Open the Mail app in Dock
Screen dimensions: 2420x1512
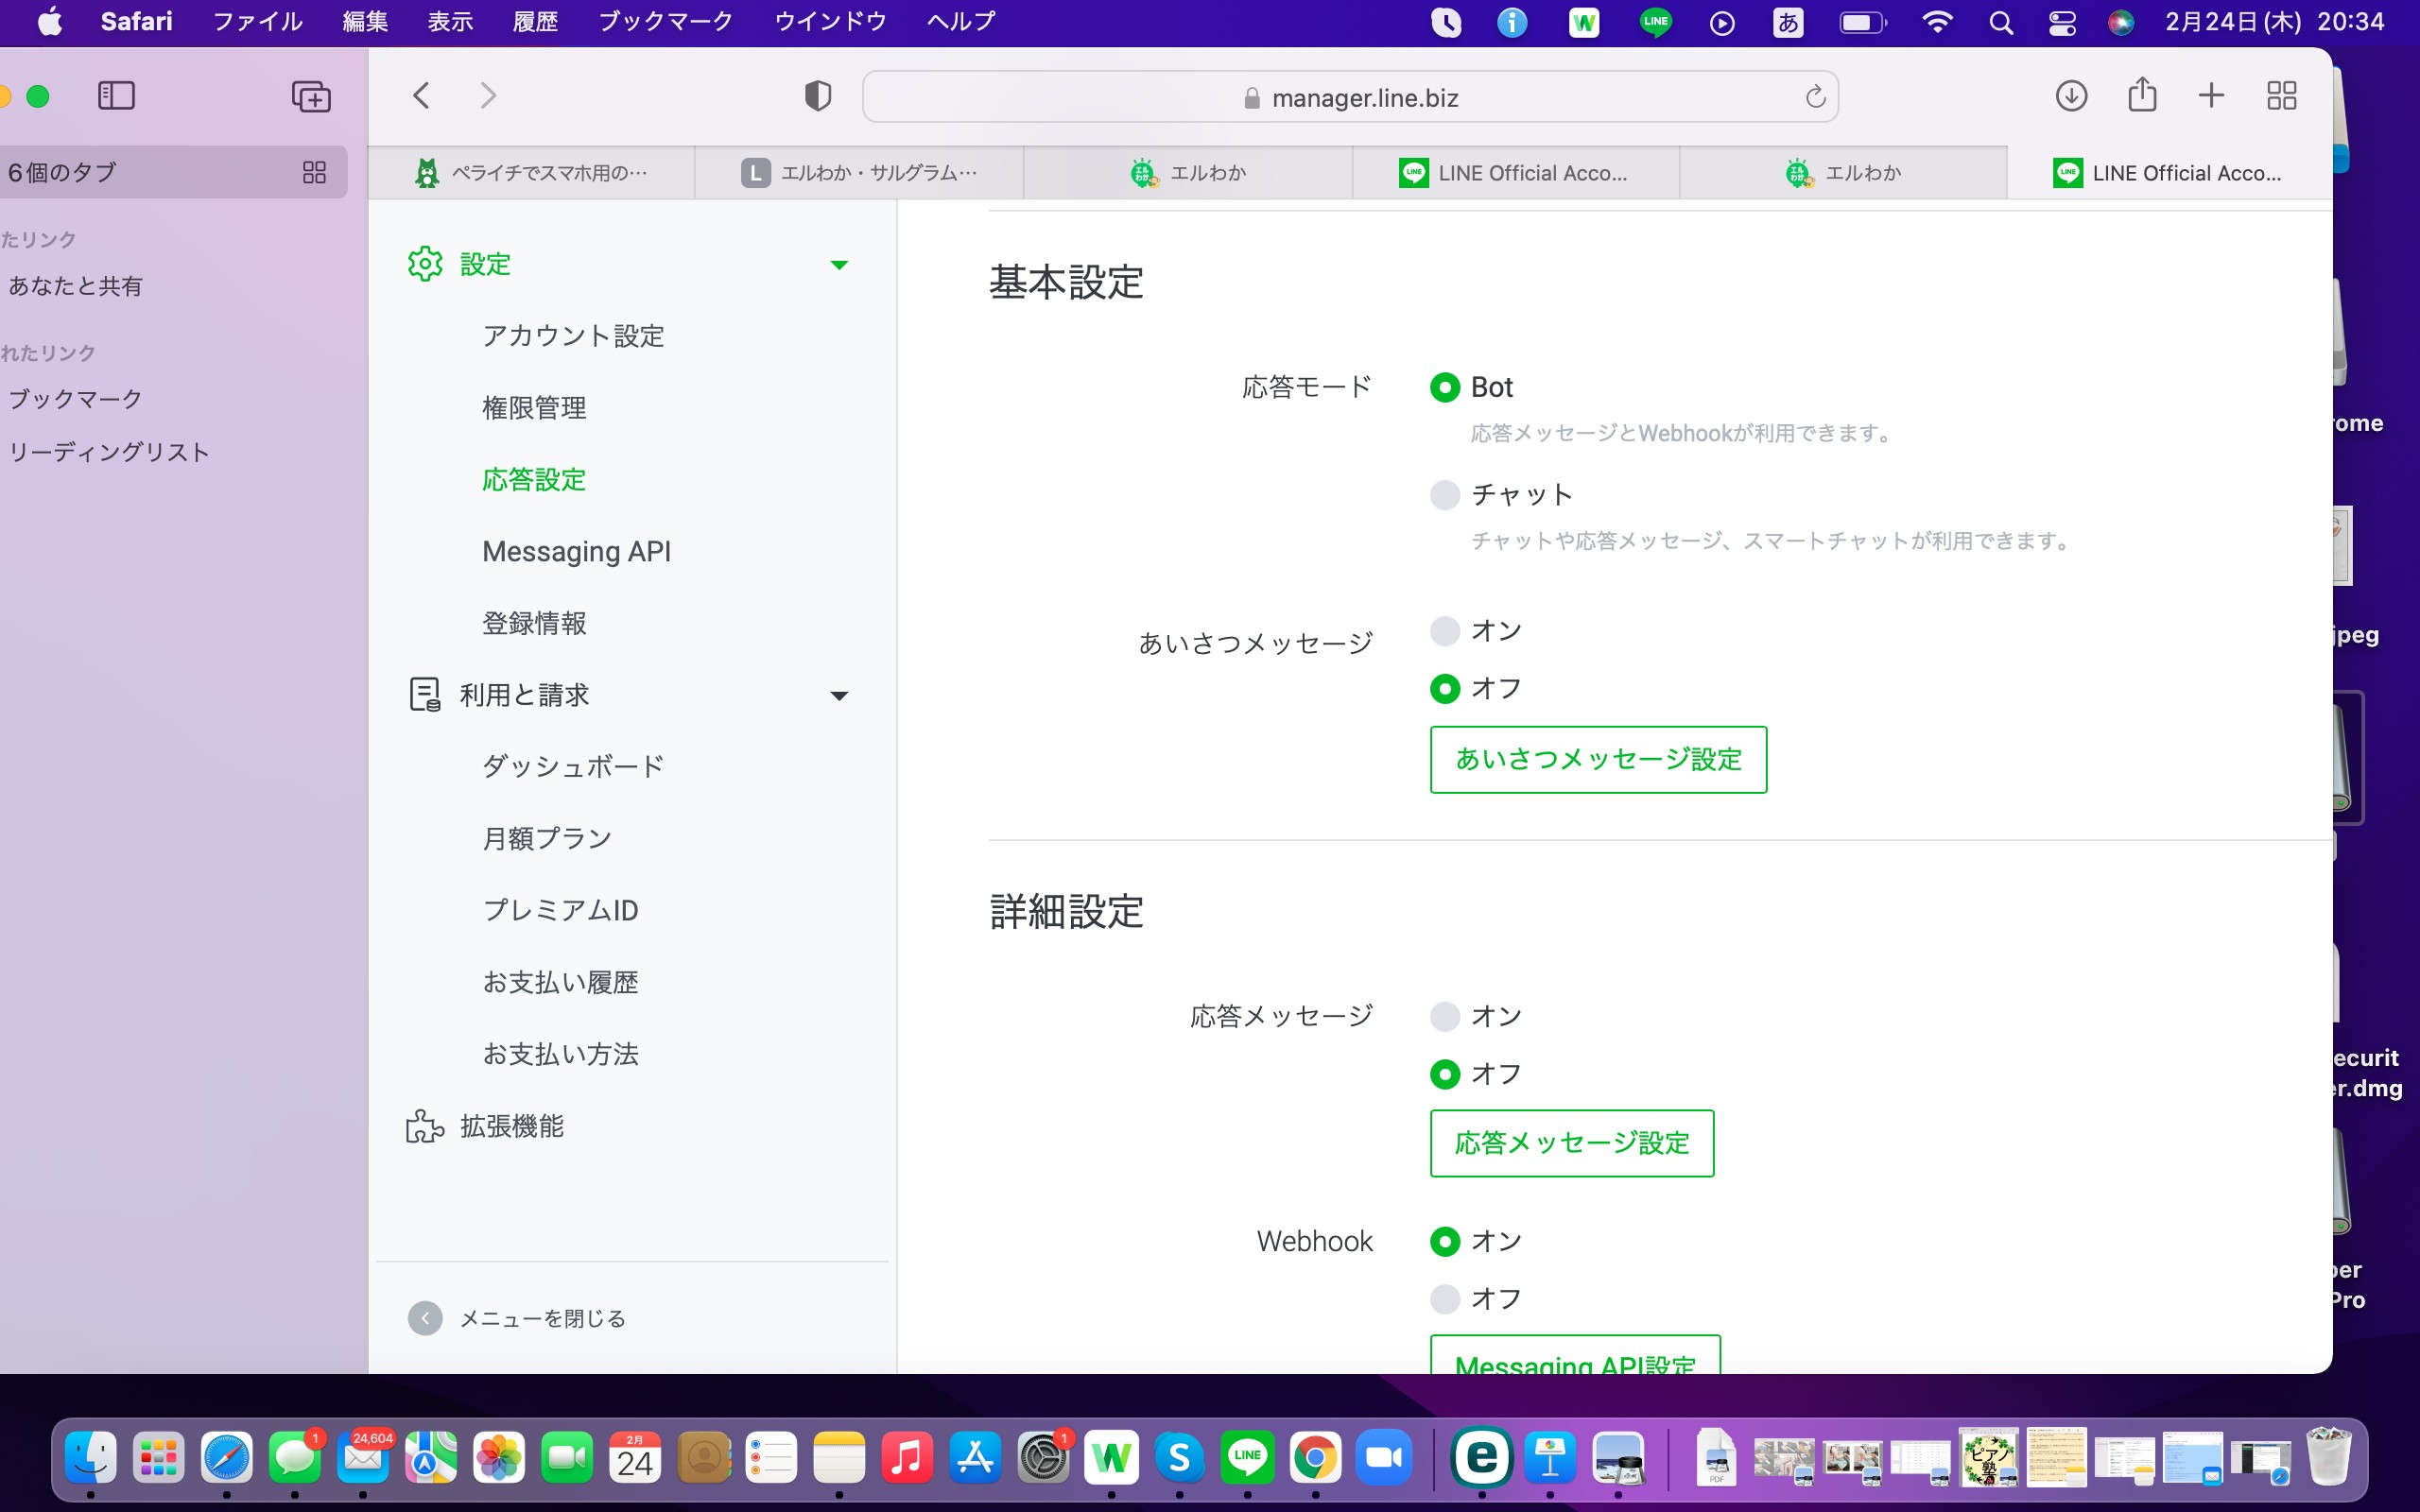click(x=363, y=1457)
